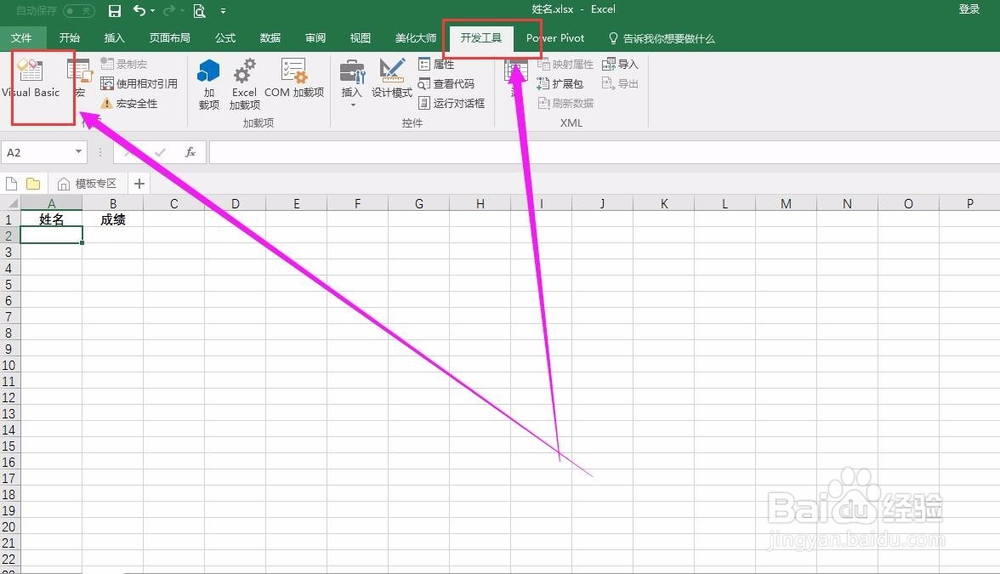Open the Template Zone (模板专区) tab
This screenshot has height=574, width=1000.
87,184
